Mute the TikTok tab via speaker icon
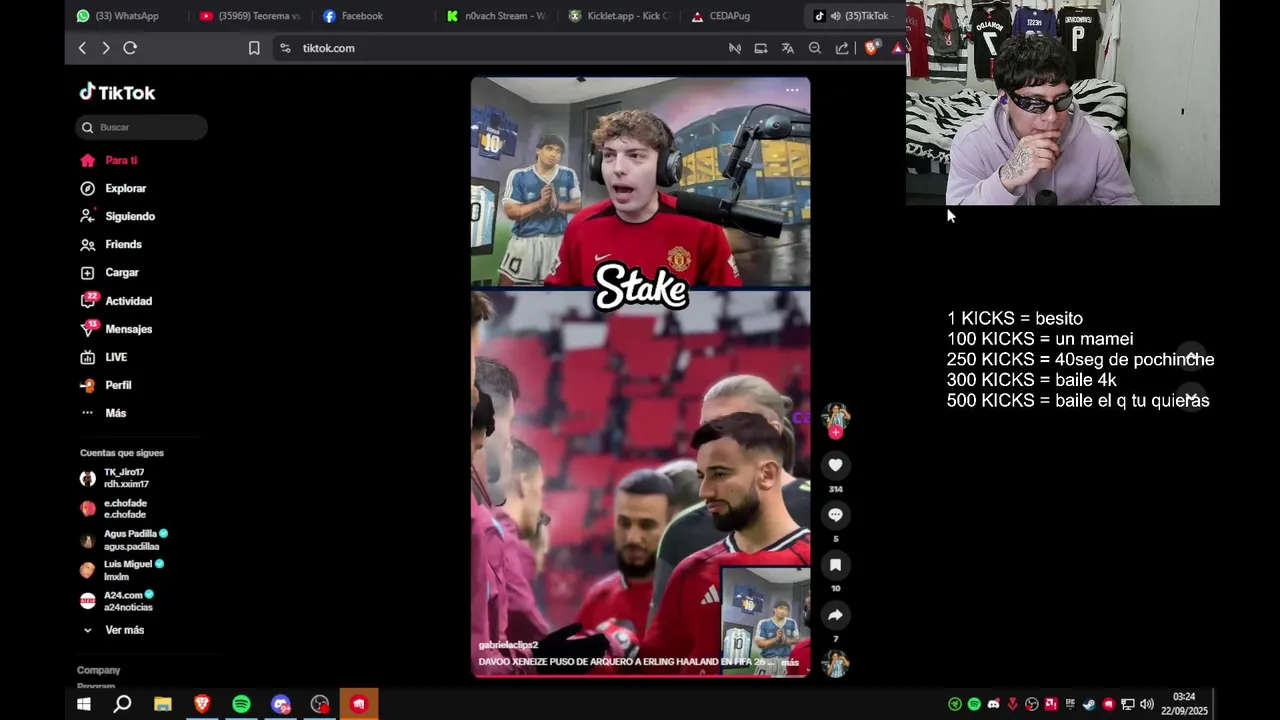This screenshot has width=1280, height=720. coord(835,16)
